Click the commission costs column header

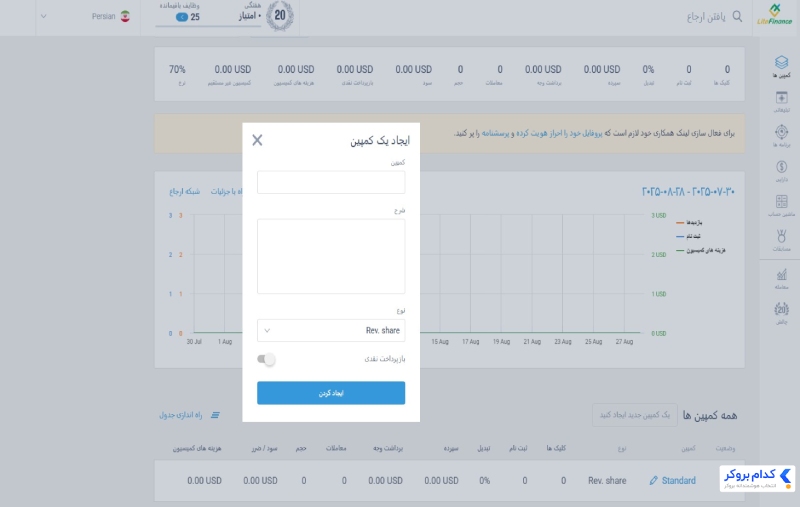(197, 448)
